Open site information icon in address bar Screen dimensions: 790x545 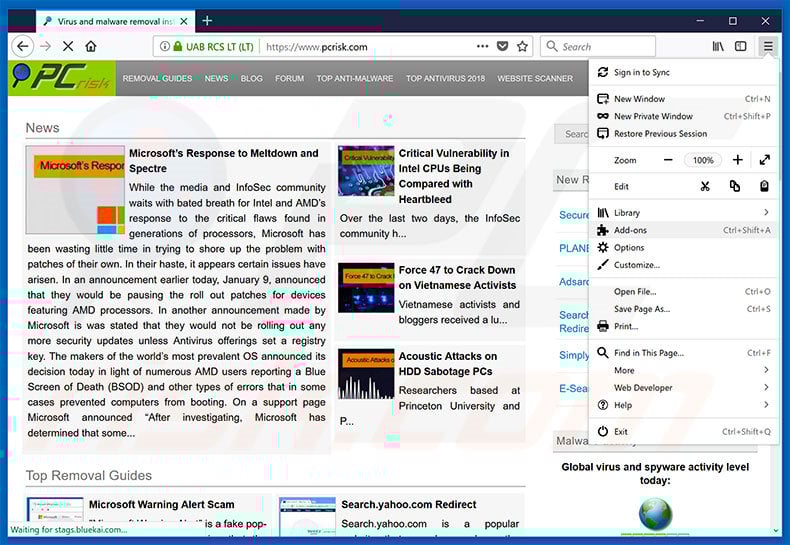click(165, 46)
